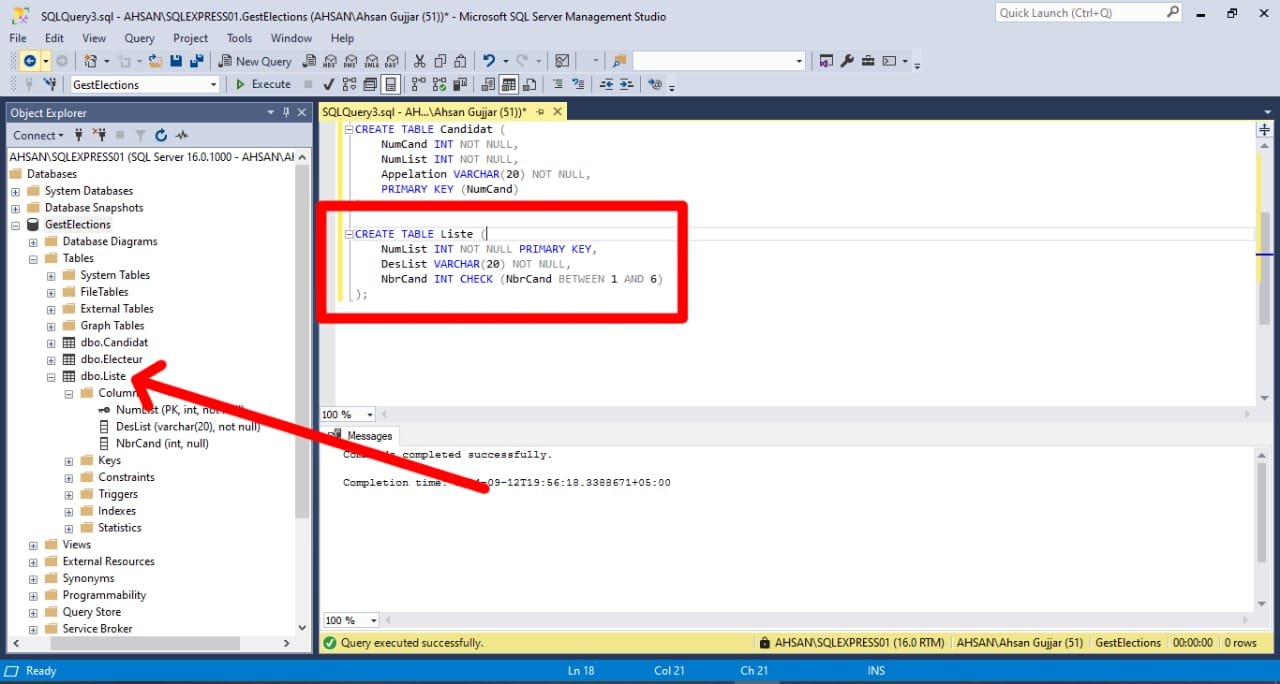Toggle Include Actual Execution Plan
Viewport: 1280px width, 684px height.
[417, 84]
